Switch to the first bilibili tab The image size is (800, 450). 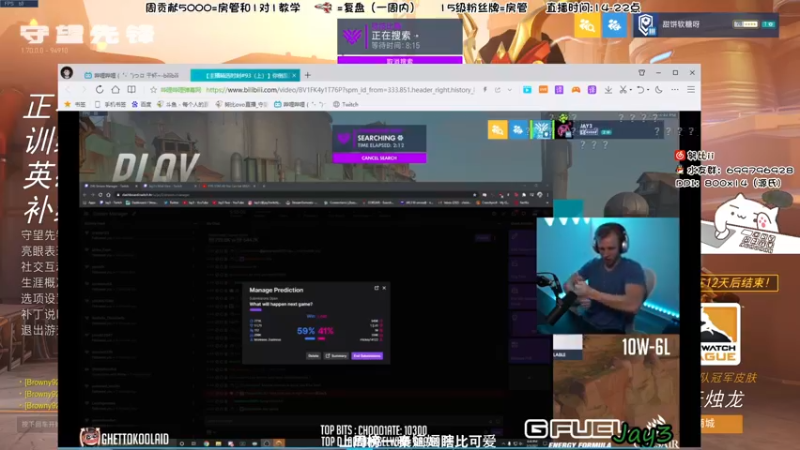click(134, 75)
